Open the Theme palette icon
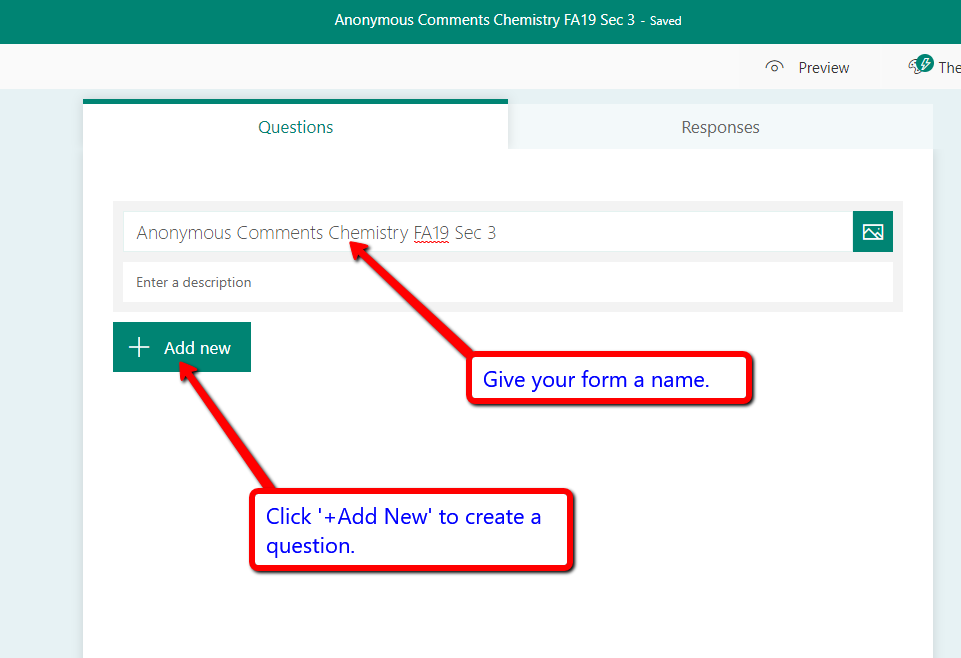The image size is (961, 658). pos(920,66)
